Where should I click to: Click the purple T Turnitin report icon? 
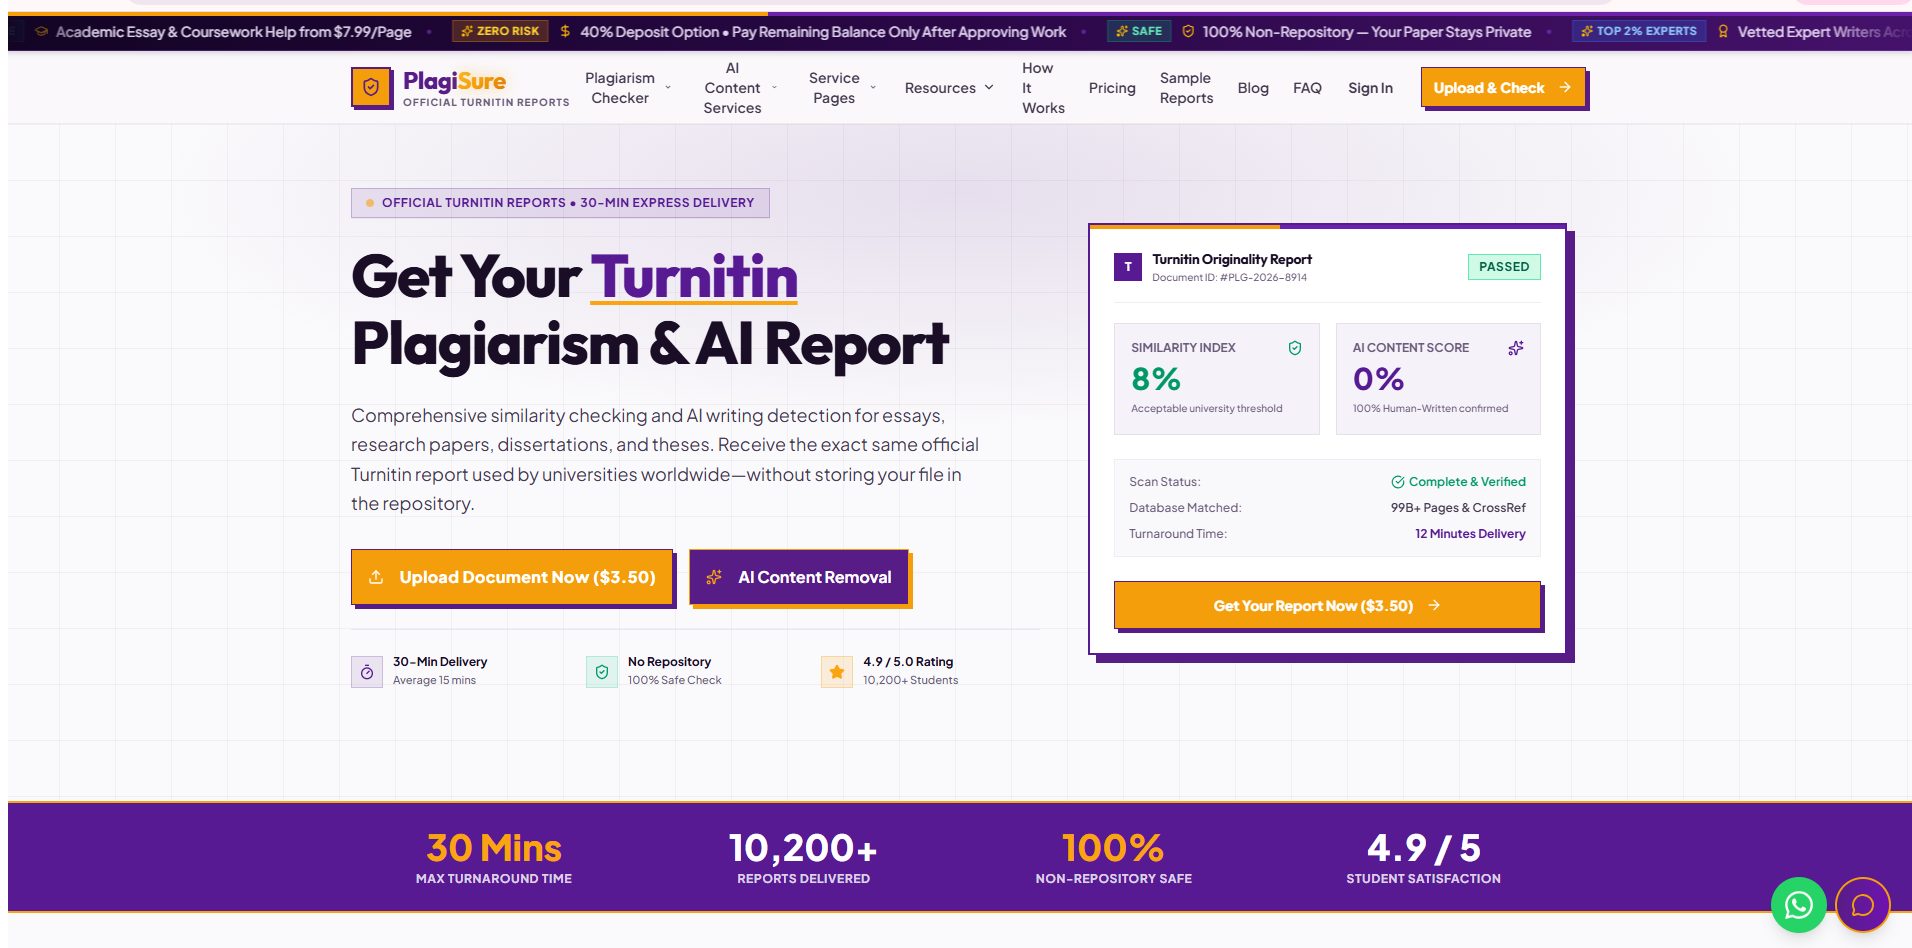point(1128,267)
